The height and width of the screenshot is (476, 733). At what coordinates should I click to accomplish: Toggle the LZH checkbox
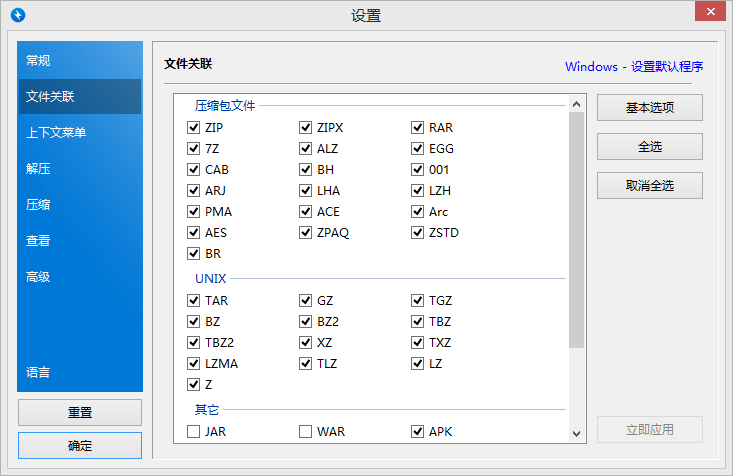tap(417, 190)
